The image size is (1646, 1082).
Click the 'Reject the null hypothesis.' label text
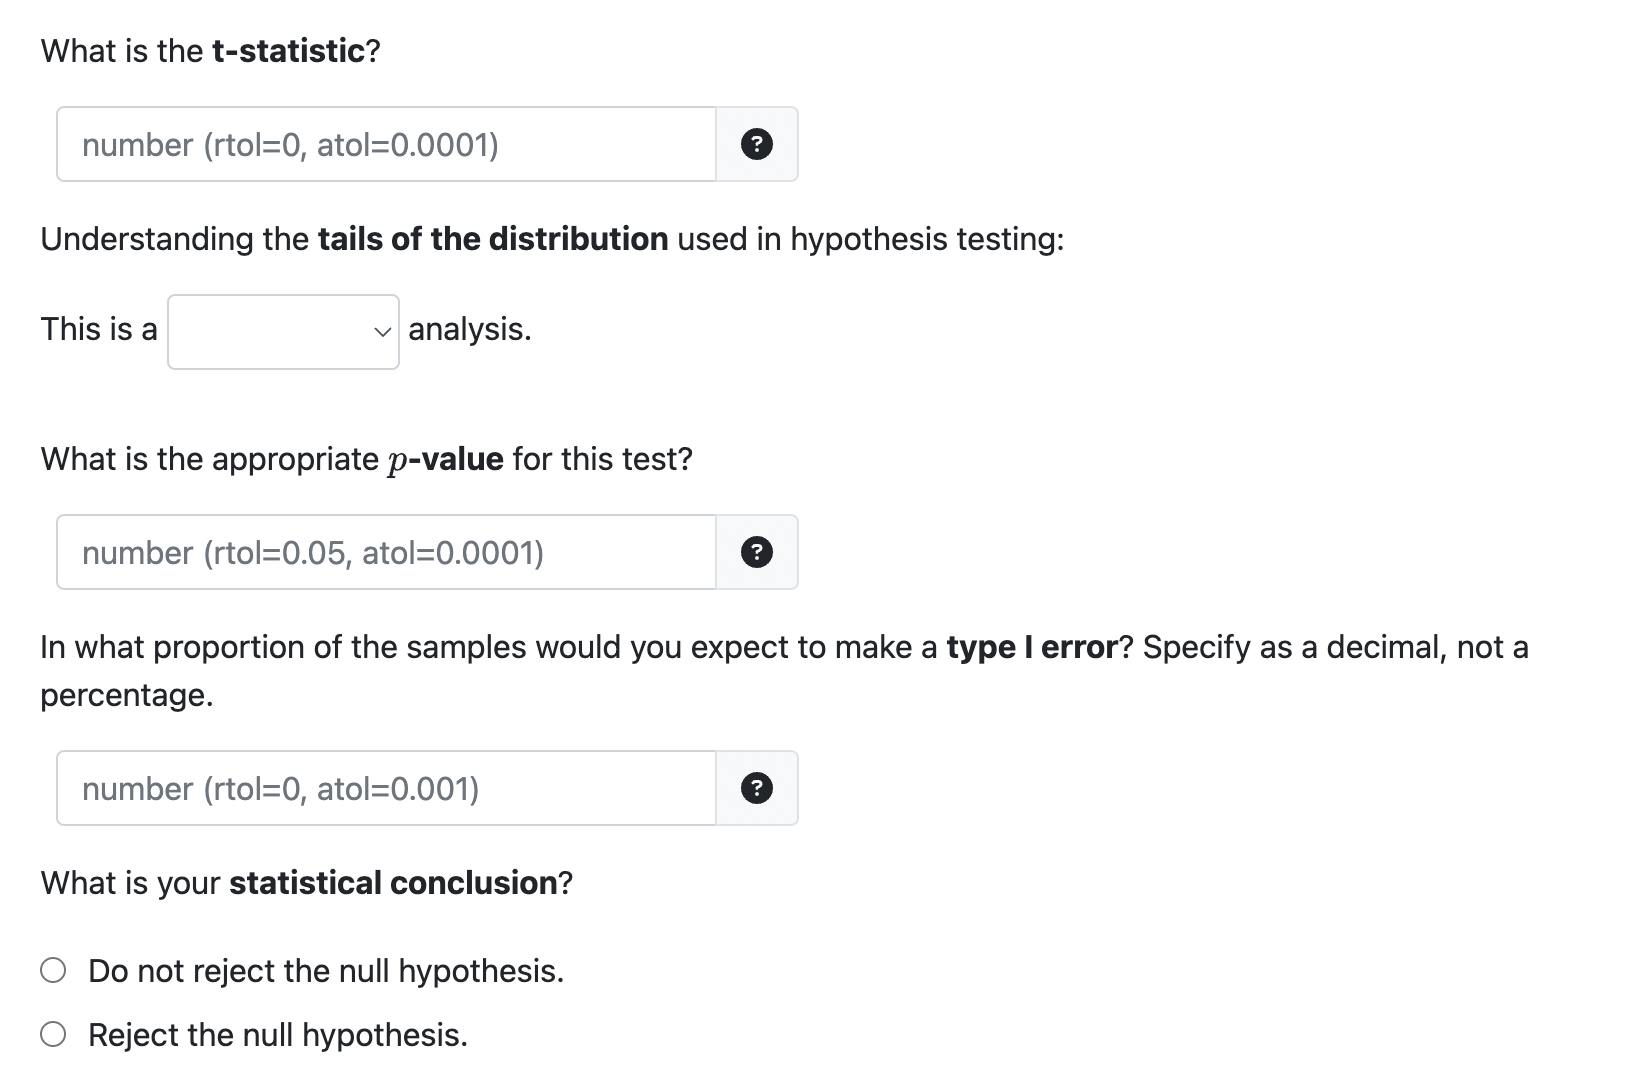click(x=278, y=1035)
